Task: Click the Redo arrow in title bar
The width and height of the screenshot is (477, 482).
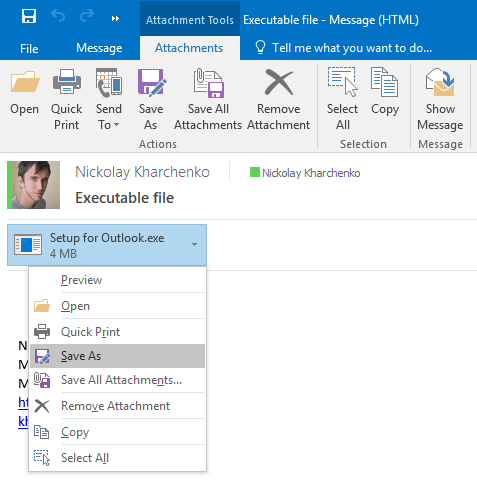Action: (x=87, y=16)
